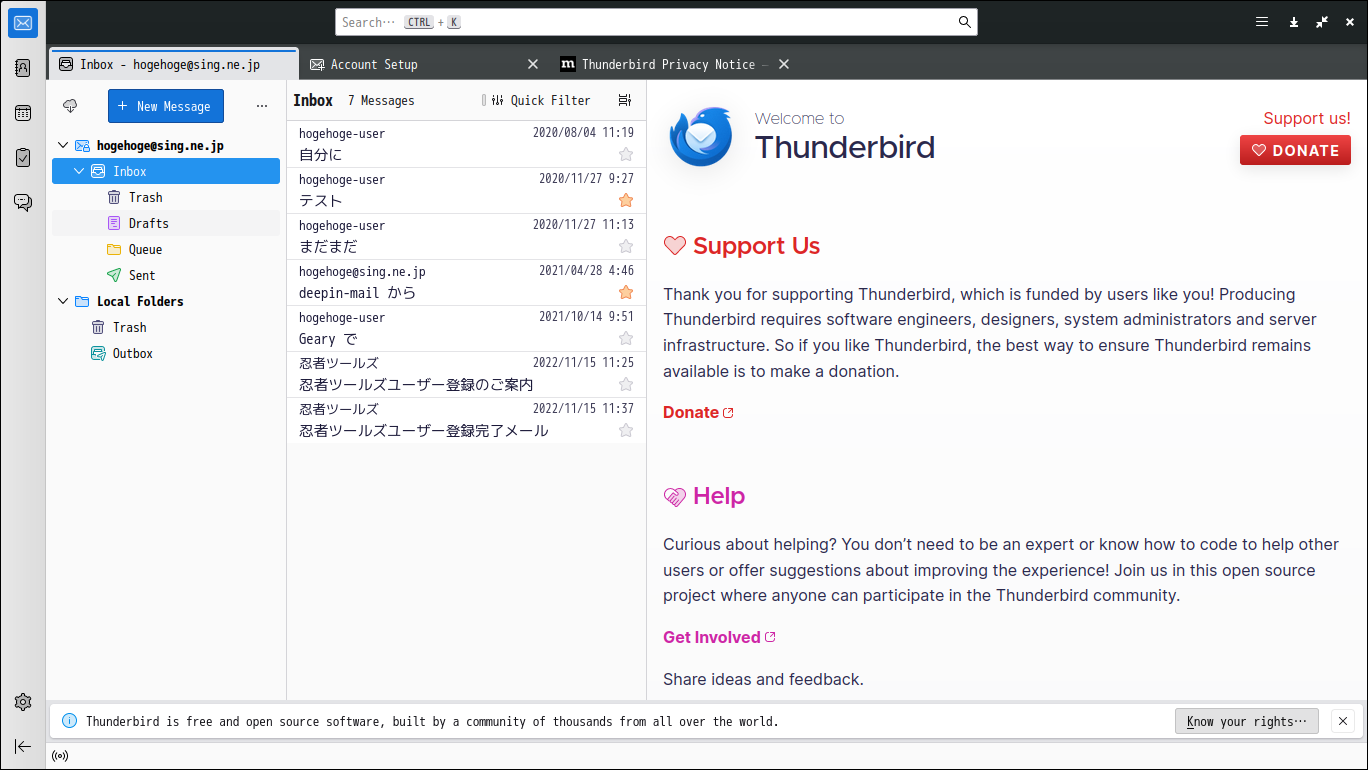Star the 忍者ツールズユーザー登録完了メール message

(626, 430)
